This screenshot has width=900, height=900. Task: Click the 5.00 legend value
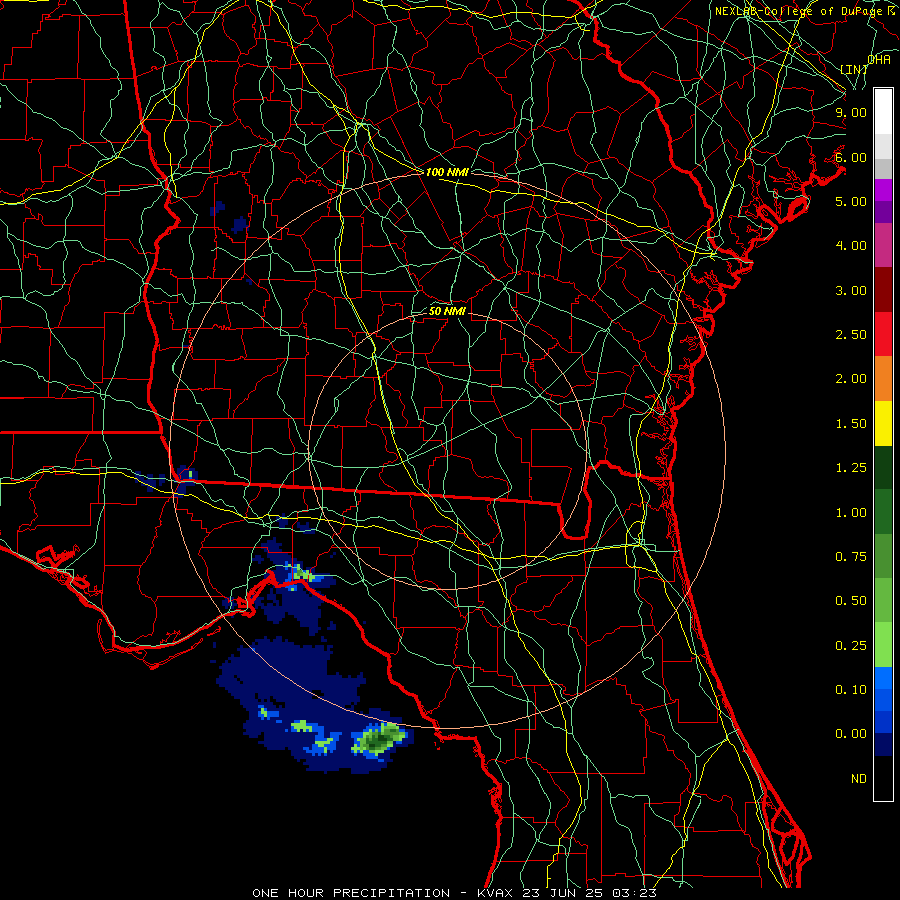click(851, 201)
